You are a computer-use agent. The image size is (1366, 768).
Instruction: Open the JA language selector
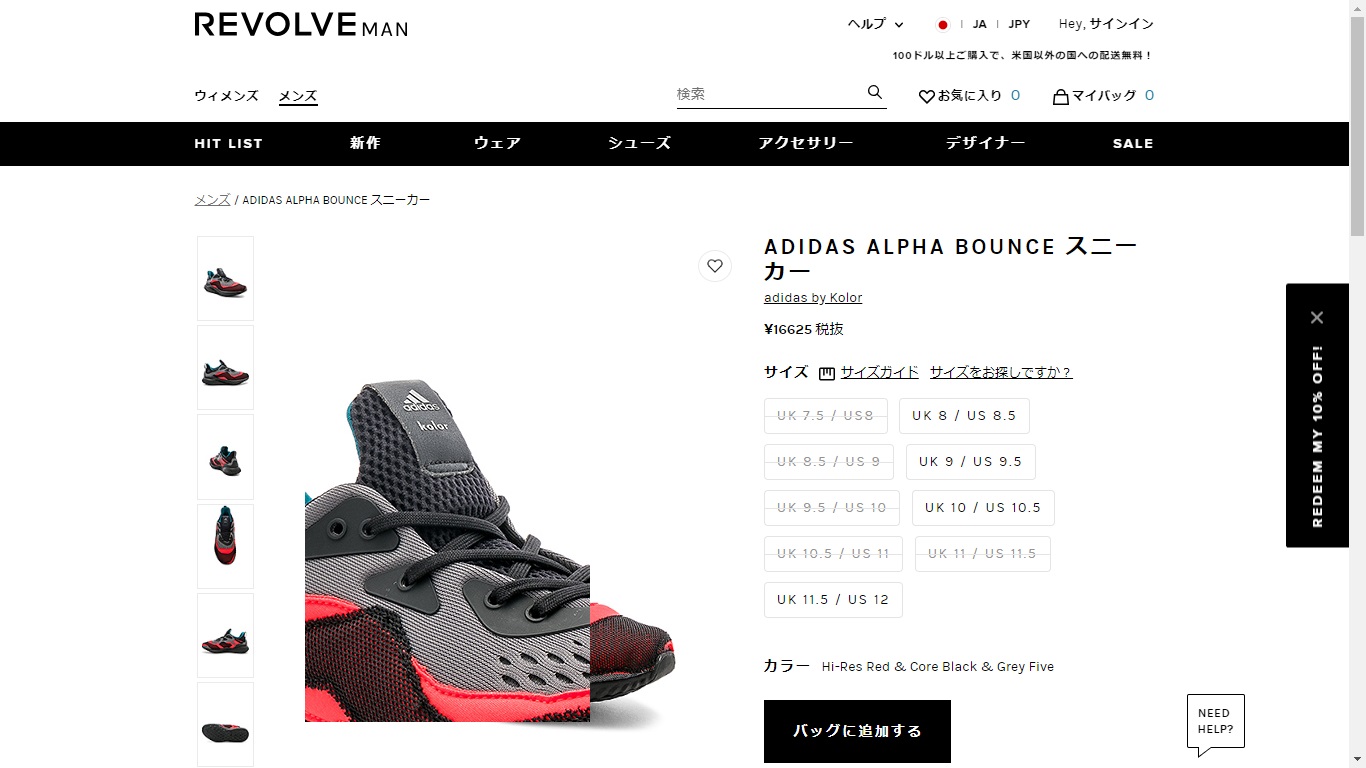(980, 24)
